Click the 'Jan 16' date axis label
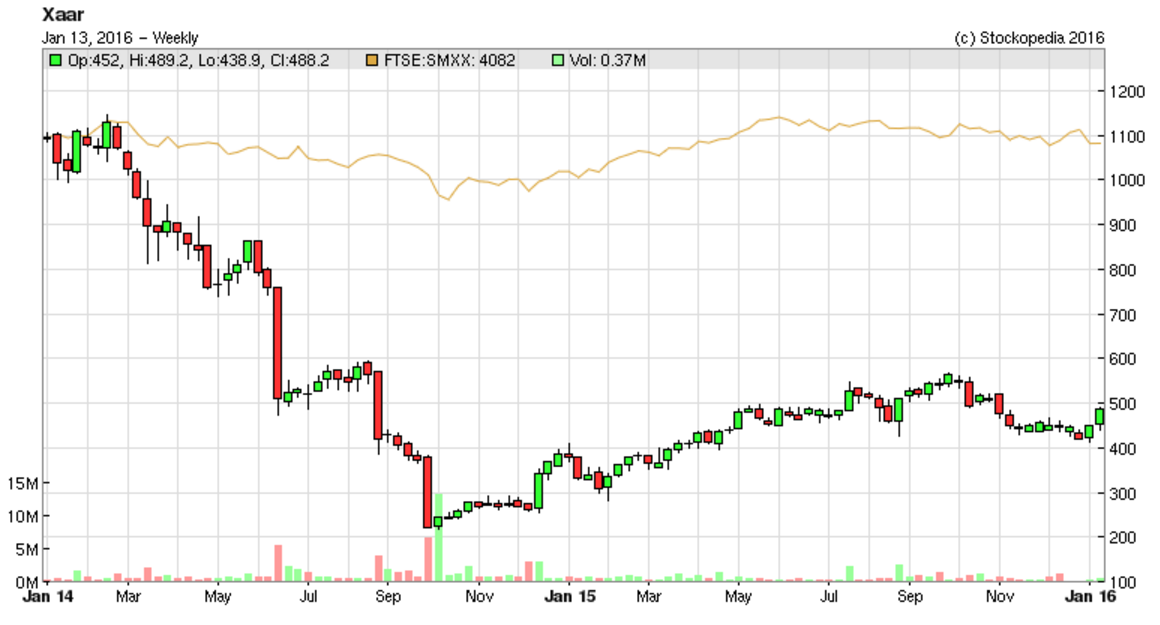1160x625 pixels. (x=1090, y=596)
